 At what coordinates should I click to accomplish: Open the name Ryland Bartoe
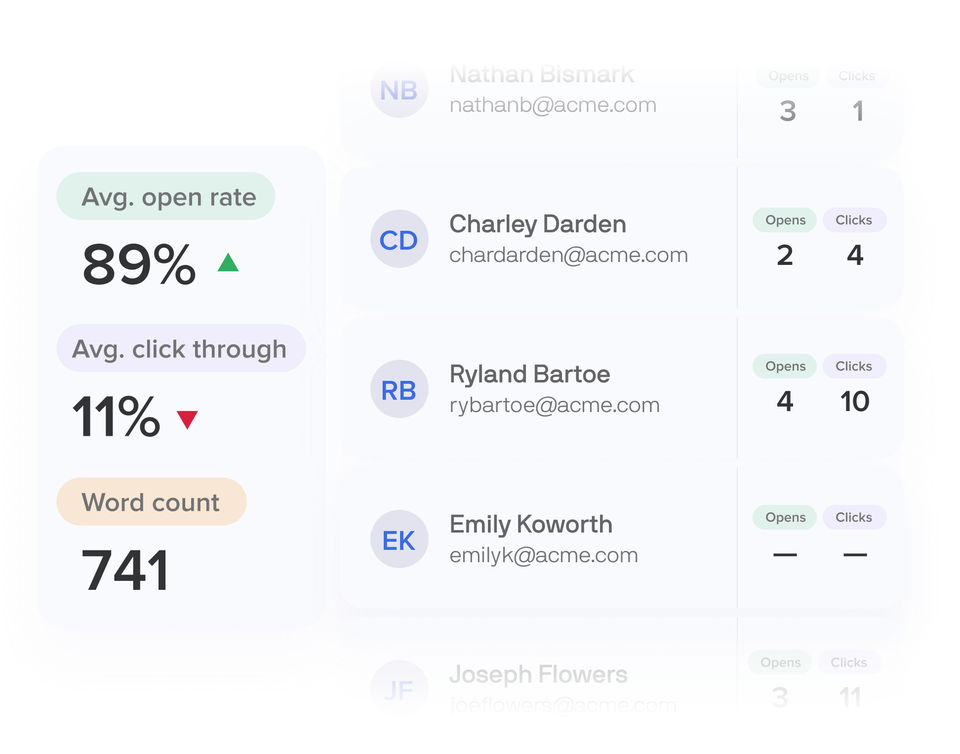point(530,374)
